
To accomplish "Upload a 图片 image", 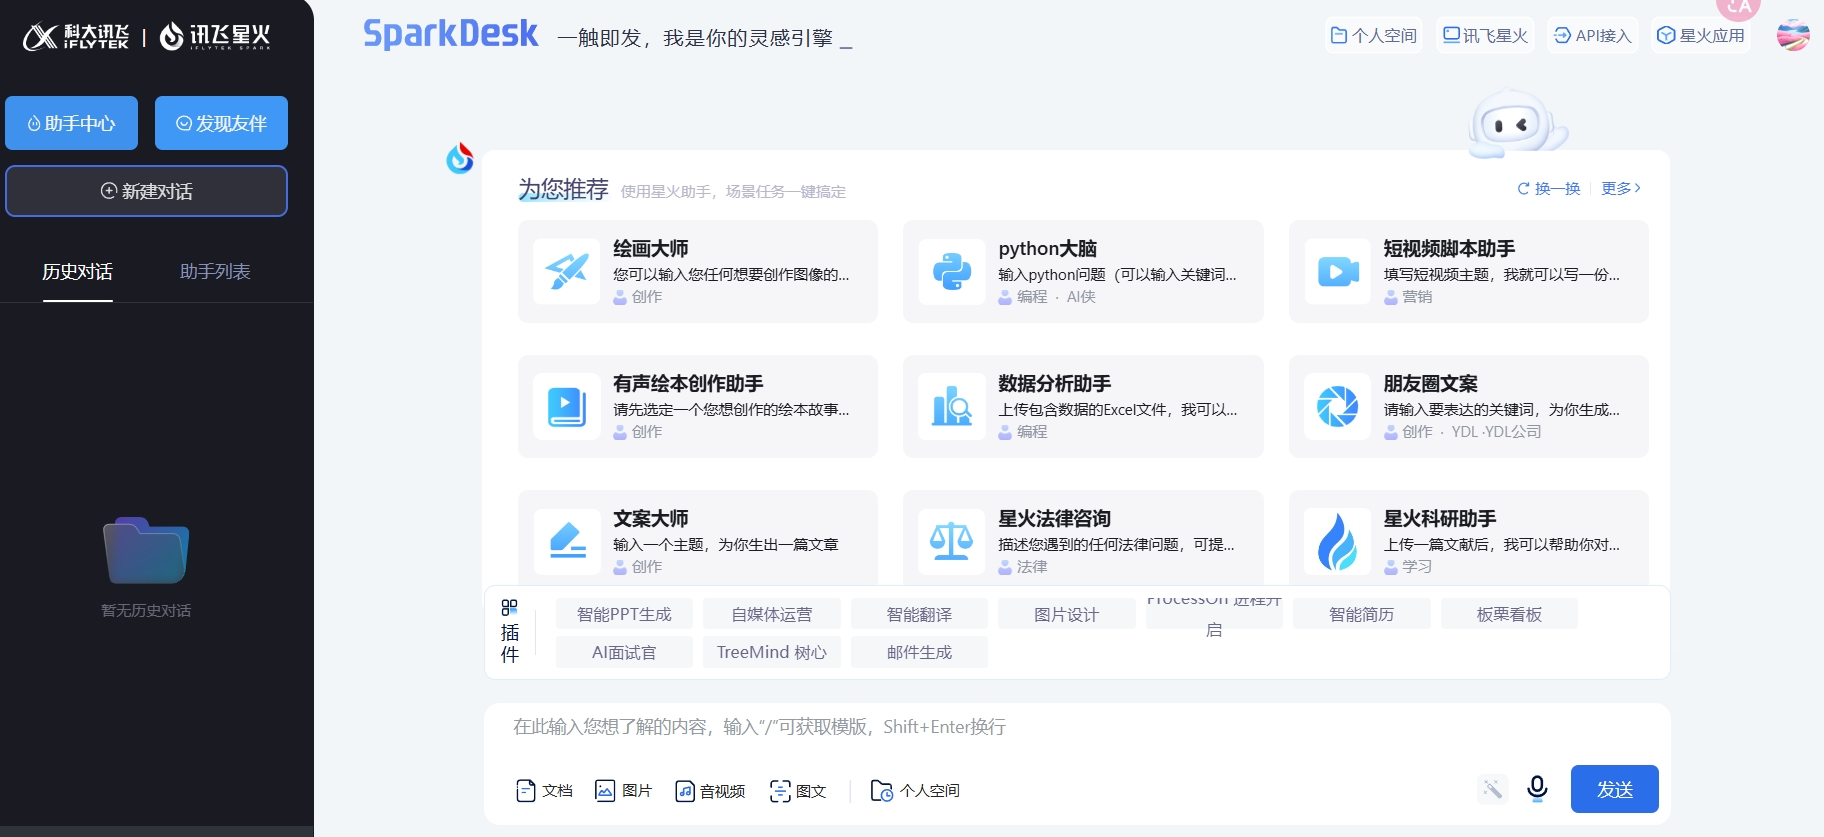I will coord(623,790).
